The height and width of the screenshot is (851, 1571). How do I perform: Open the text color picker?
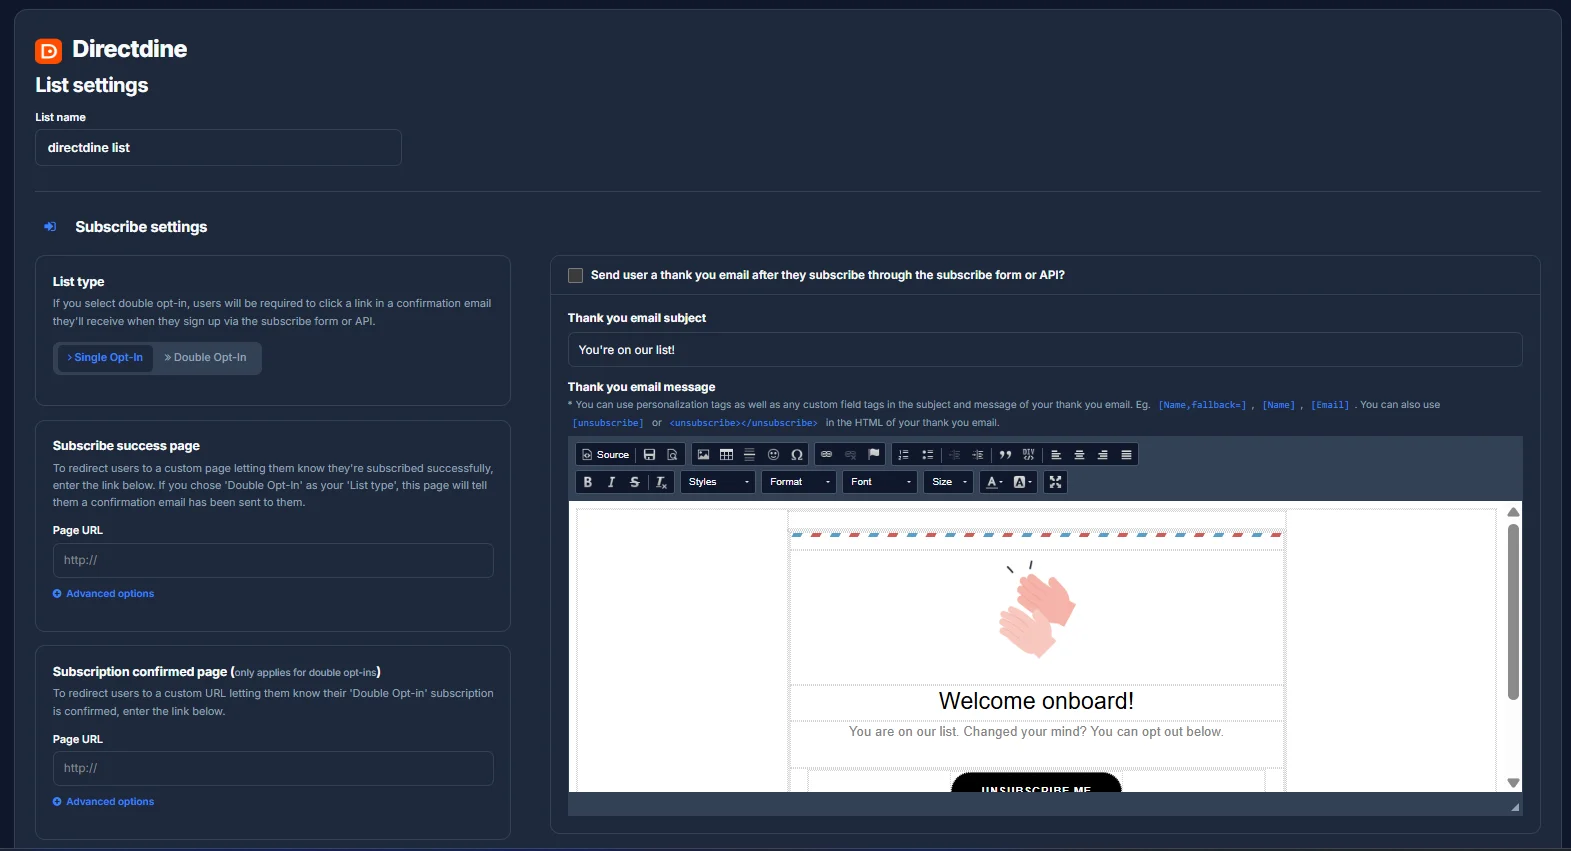pos(994,482)
